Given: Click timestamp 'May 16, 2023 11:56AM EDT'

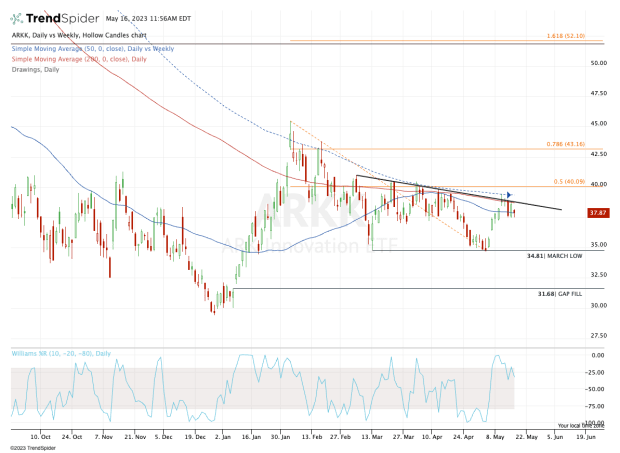Looking at the screenshot, I should pyautogui.click(x=148, y=19).
